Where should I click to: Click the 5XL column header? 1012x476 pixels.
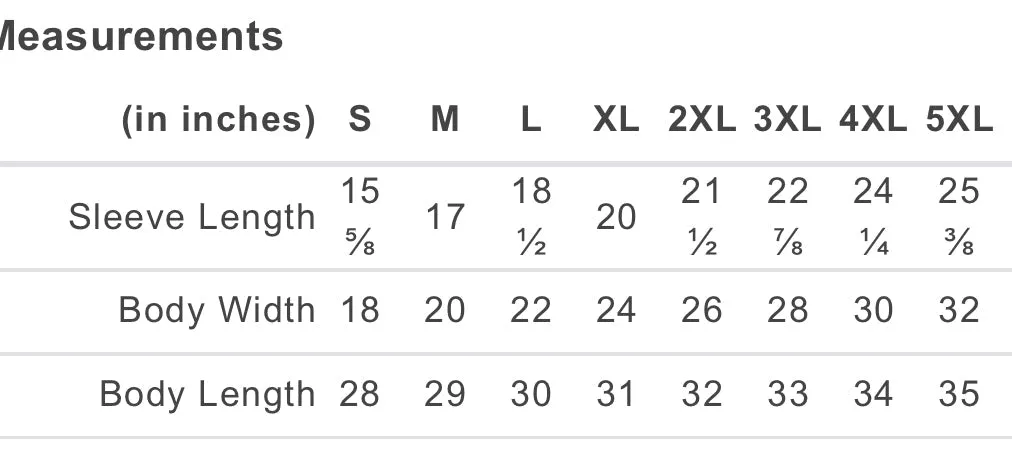click(x=959, y=119)
